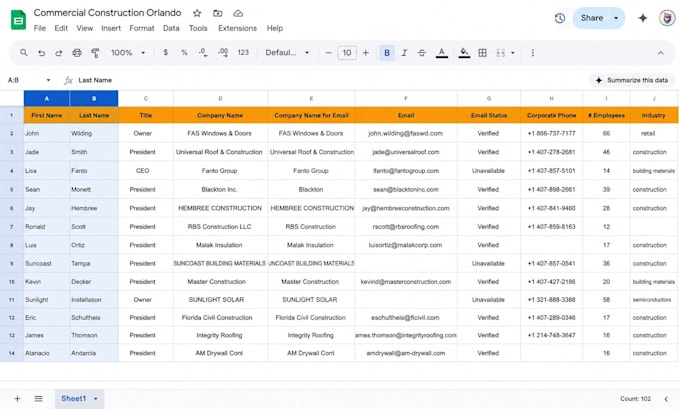Add a new sheet
The height and width of the screenshot is (409, 680).
point(17,399)
